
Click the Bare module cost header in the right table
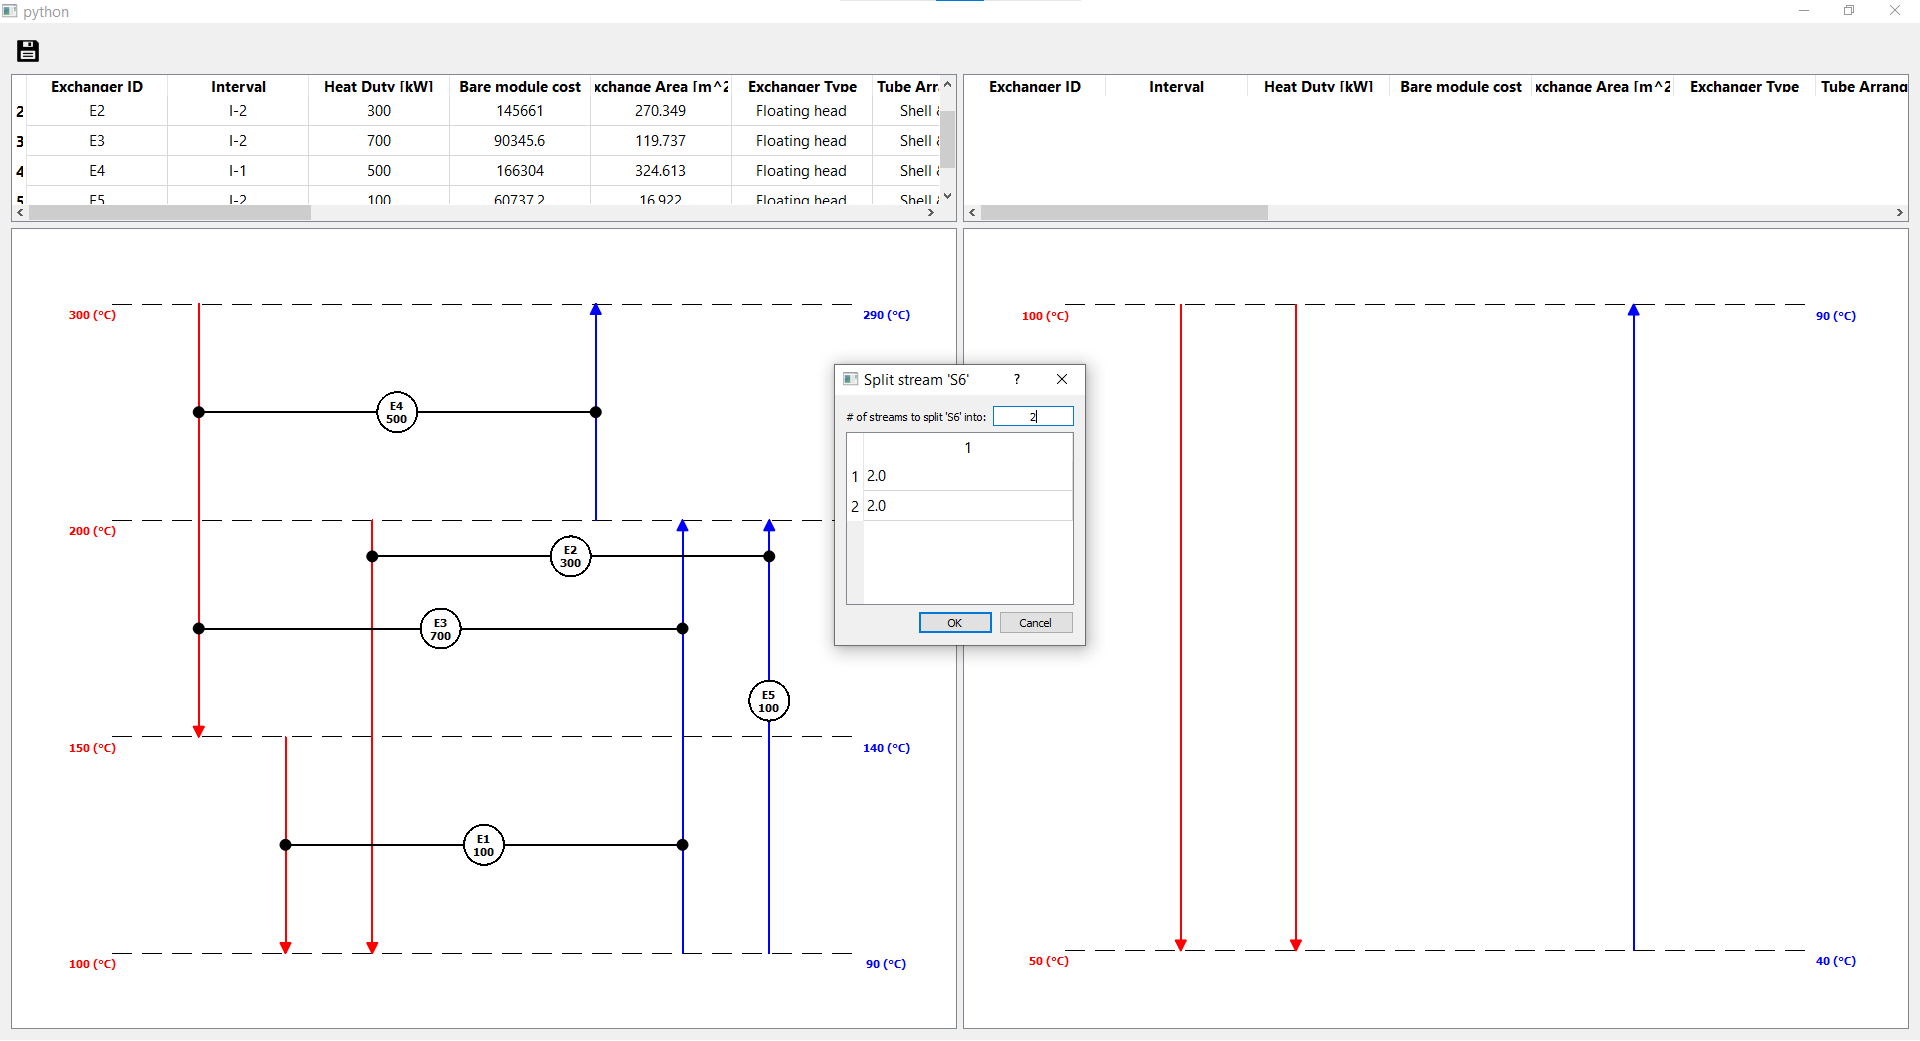tap(1461, 87)
